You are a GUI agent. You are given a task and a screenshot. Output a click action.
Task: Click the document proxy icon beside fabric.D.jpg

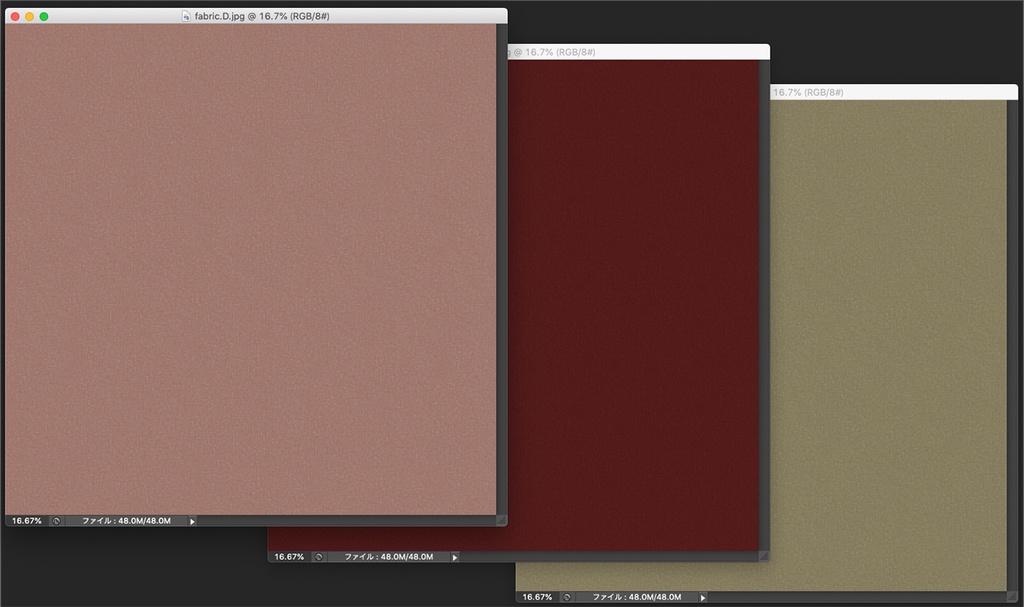pyautogui.click(x=185, y=16)
